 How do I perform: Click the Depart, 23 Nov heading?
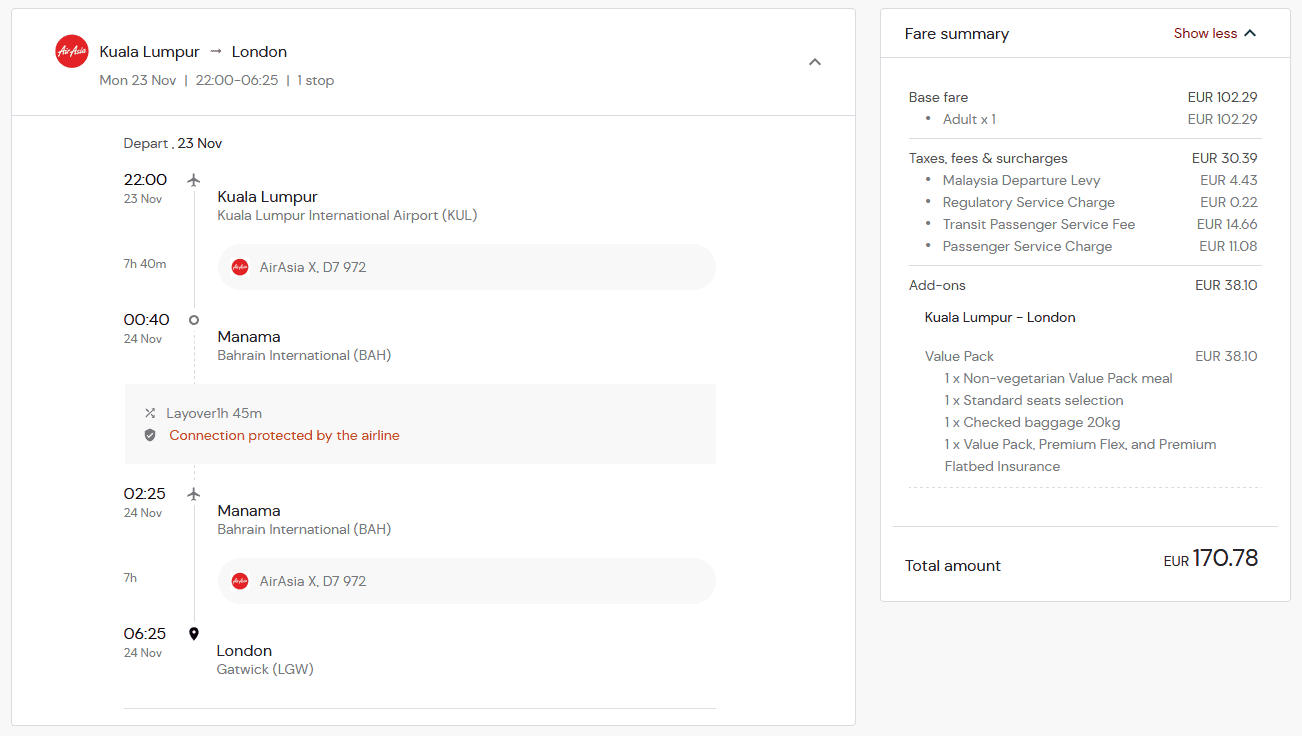[173, 143]
